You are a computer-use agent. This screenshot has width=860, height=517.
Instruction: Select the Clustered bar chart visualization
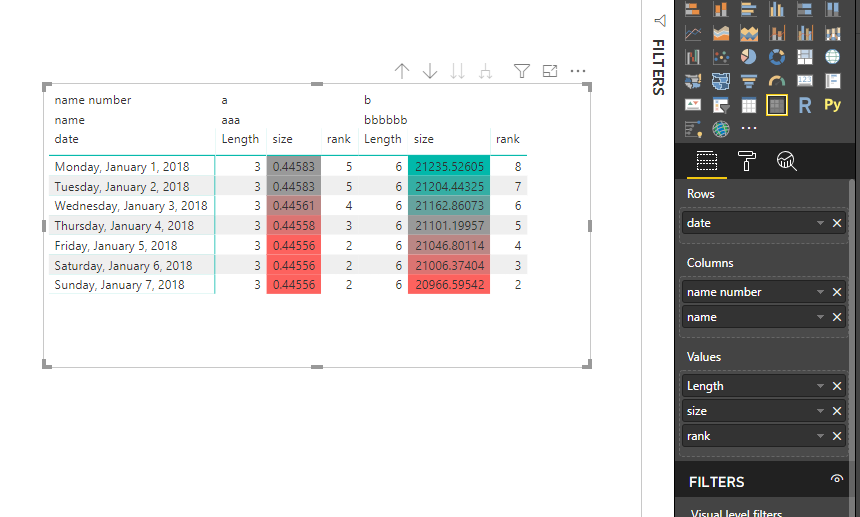click(x=749, y=9)
